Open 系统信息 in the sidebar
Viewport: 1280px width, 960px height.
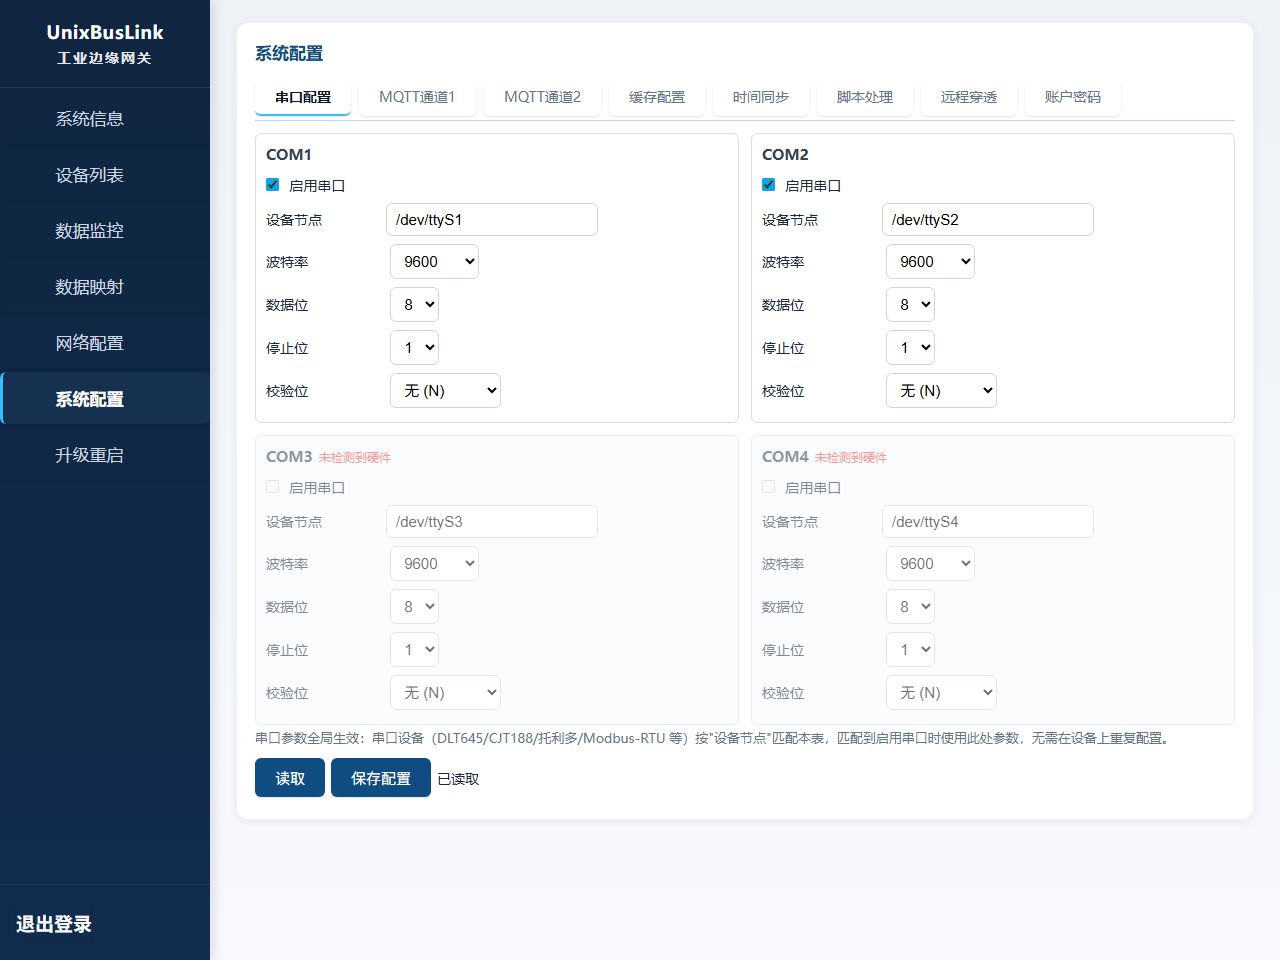pyautogui.click(x=105, y=119)
